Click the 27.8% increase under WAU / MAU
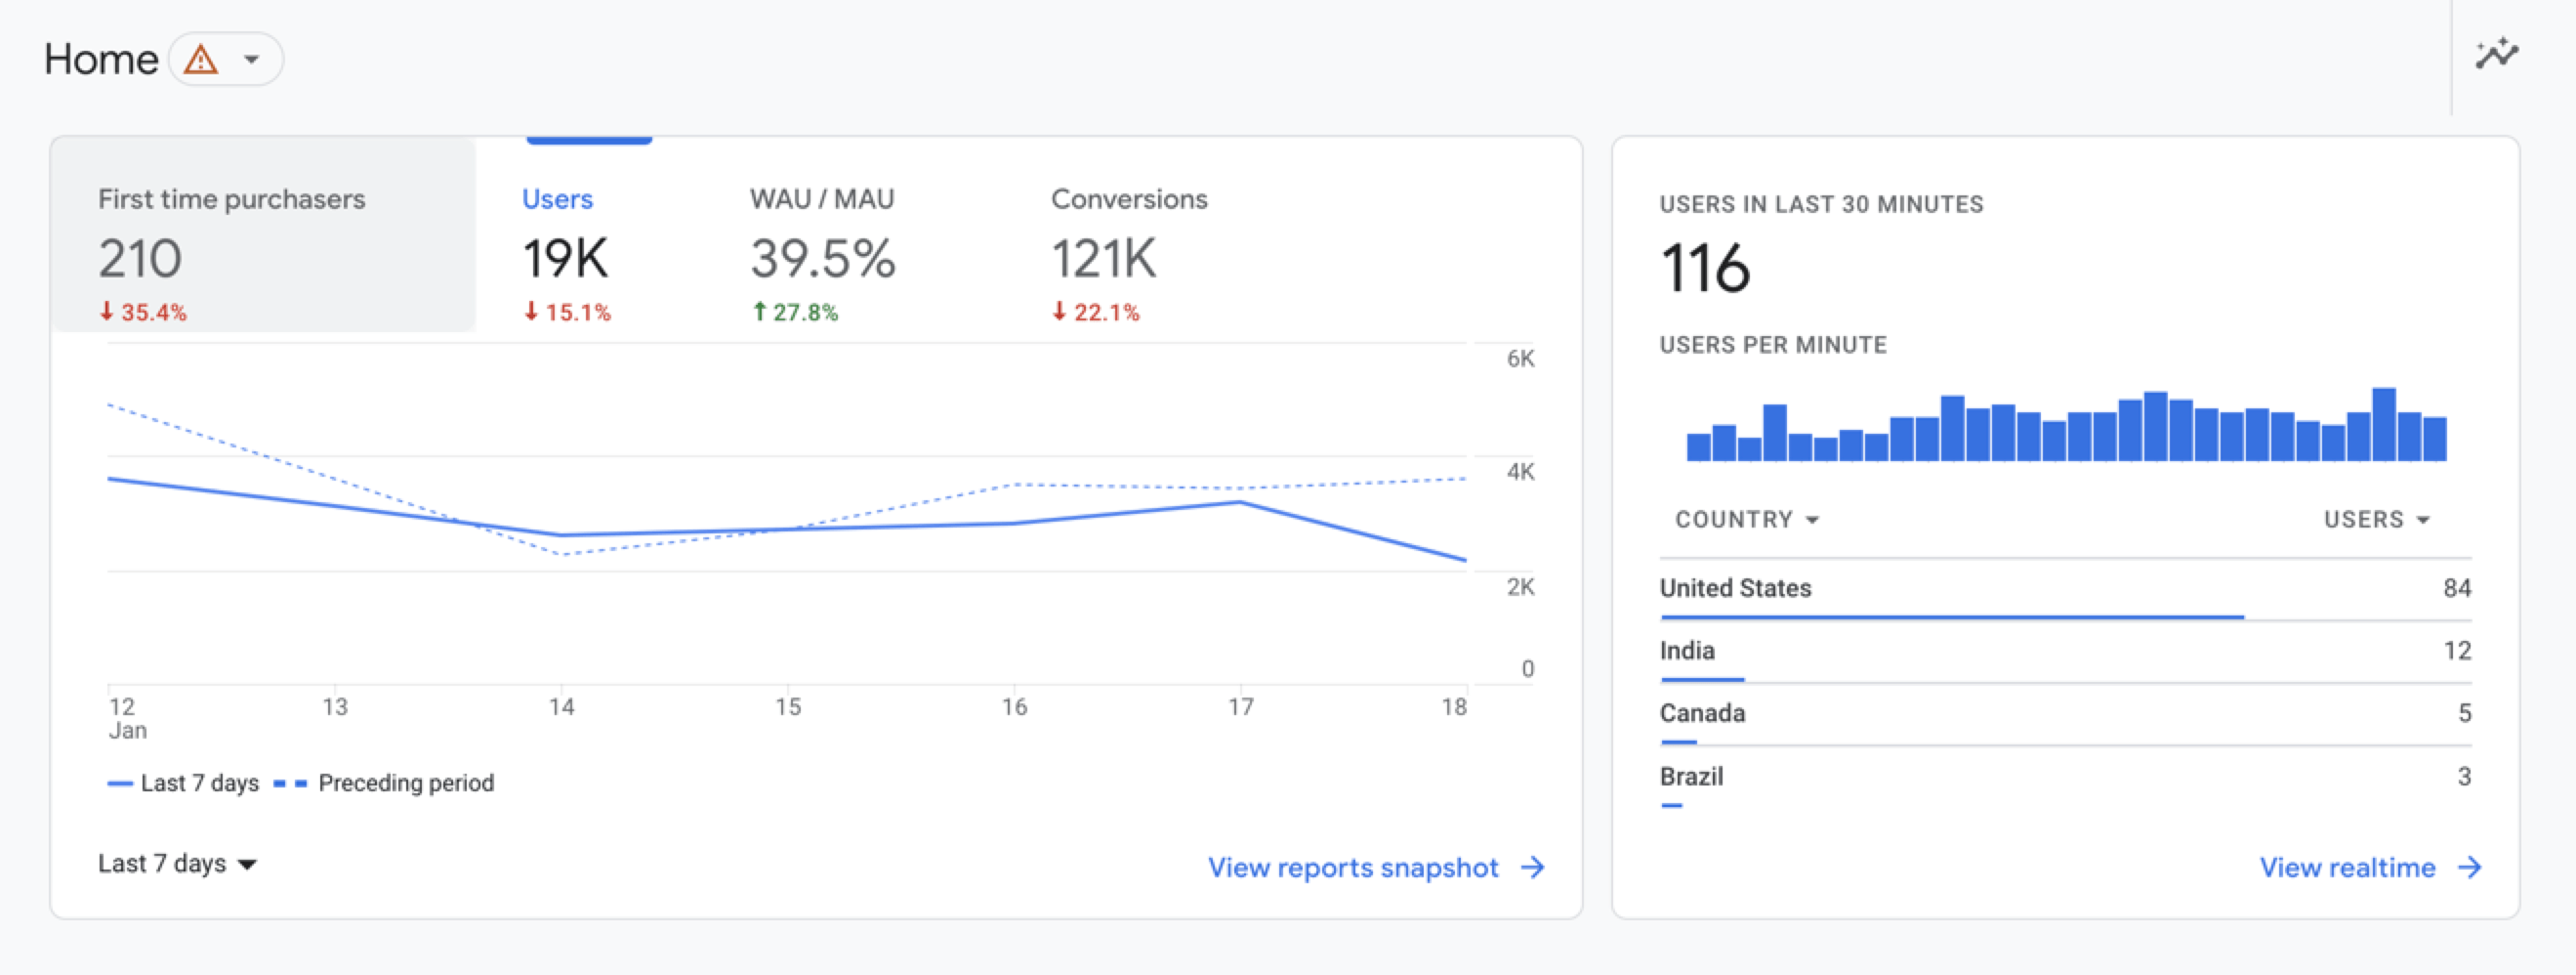Screen dimensions: 2576x975 (x=795, y=312)
